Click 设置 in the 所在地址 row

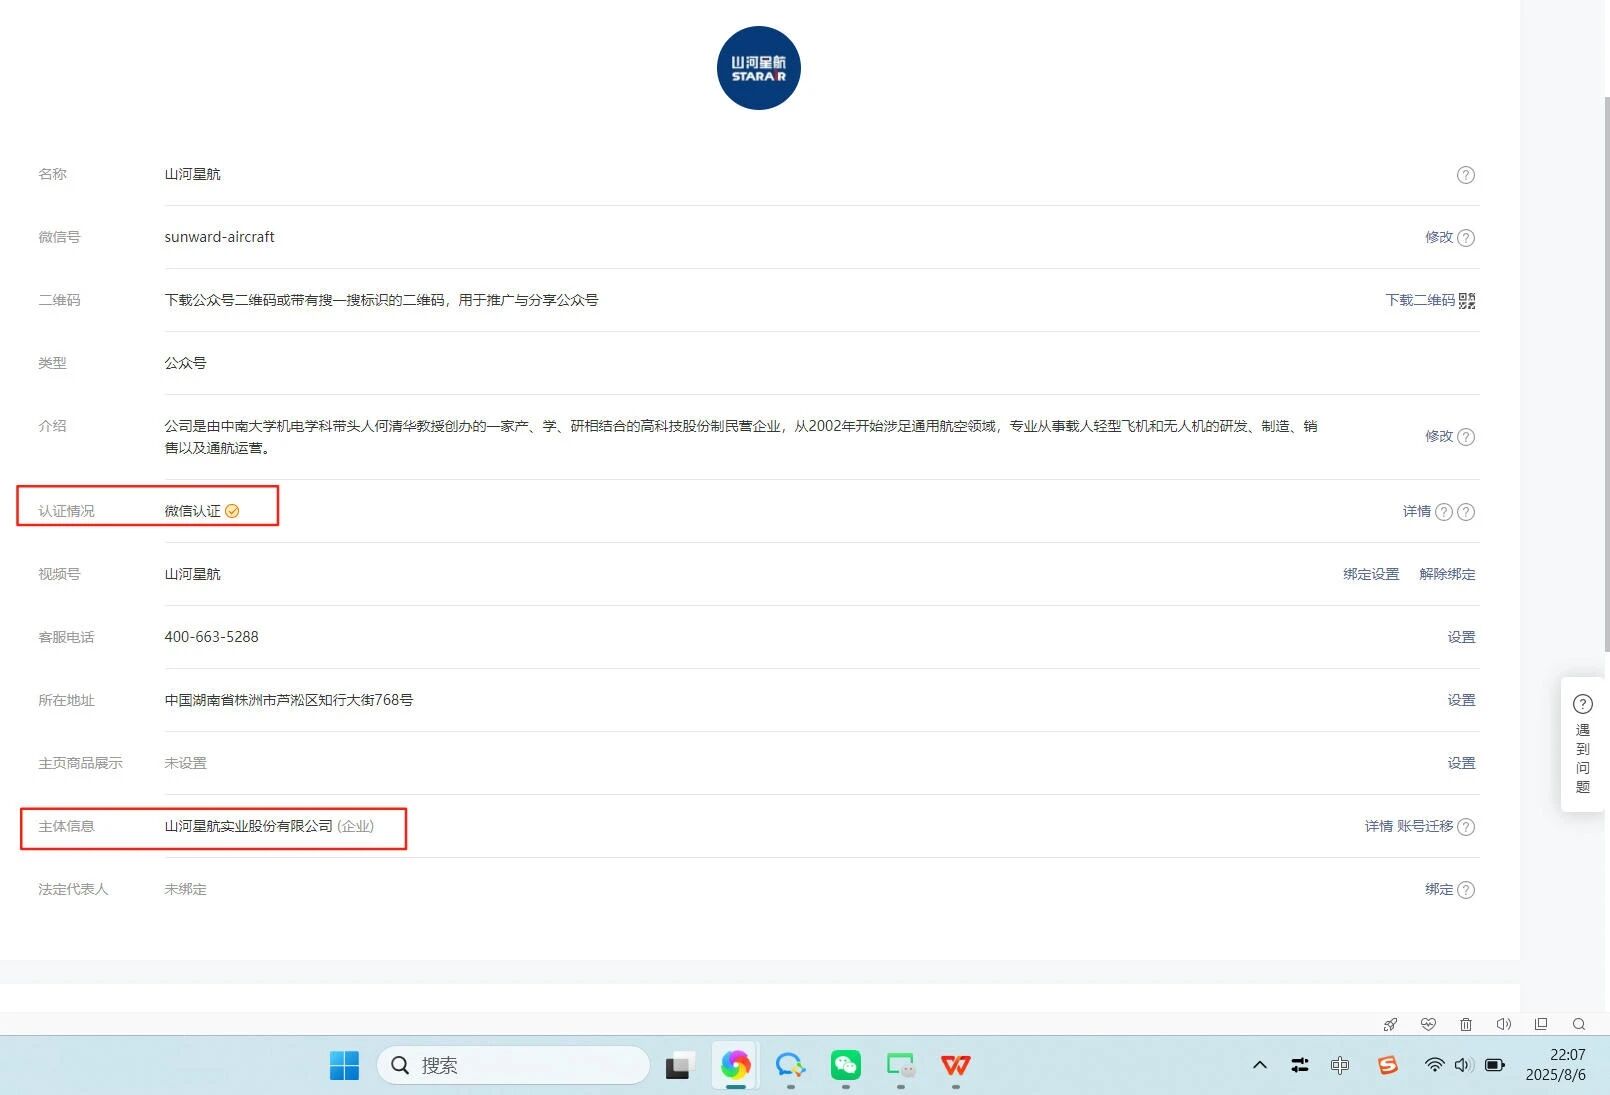point(1461,701)
